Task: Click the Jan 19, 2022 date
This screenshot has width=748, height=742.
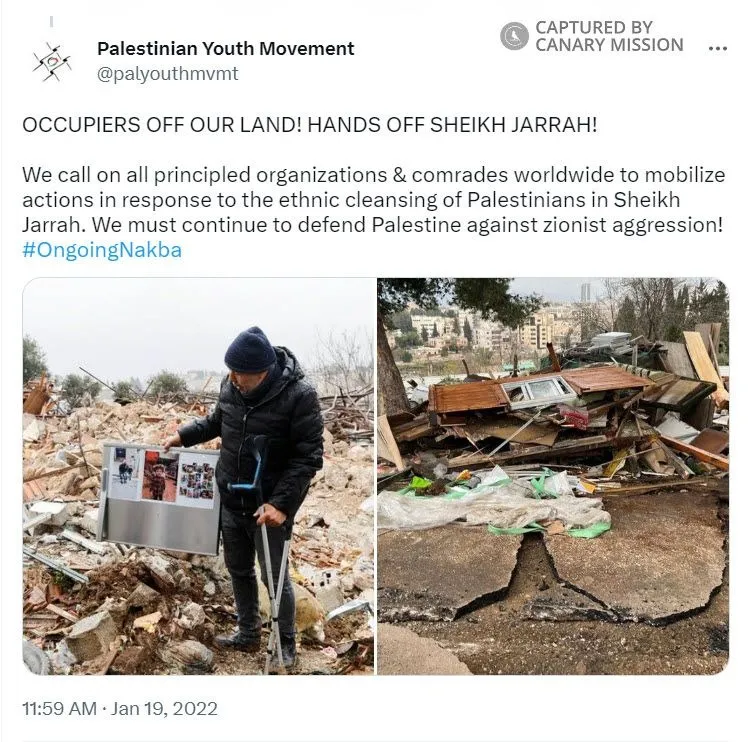Action: pos(165,709)
